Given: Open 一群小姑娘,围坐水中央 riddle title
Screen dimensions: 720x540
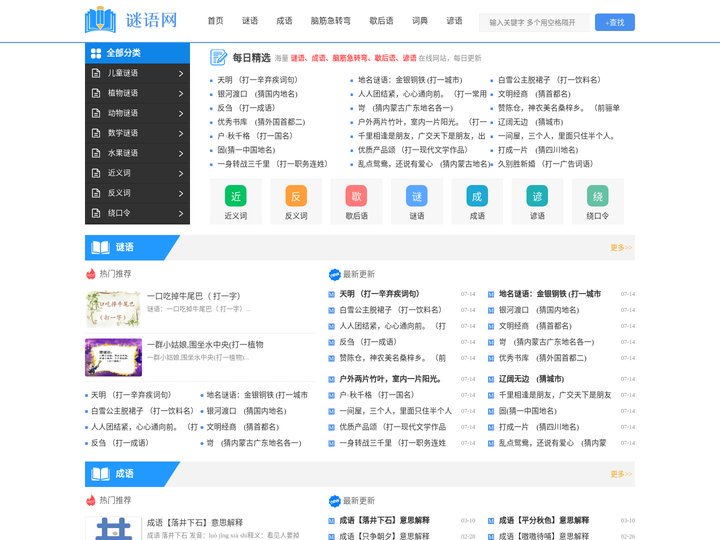Looking at the screenshot, I should [x=205, y=344].
